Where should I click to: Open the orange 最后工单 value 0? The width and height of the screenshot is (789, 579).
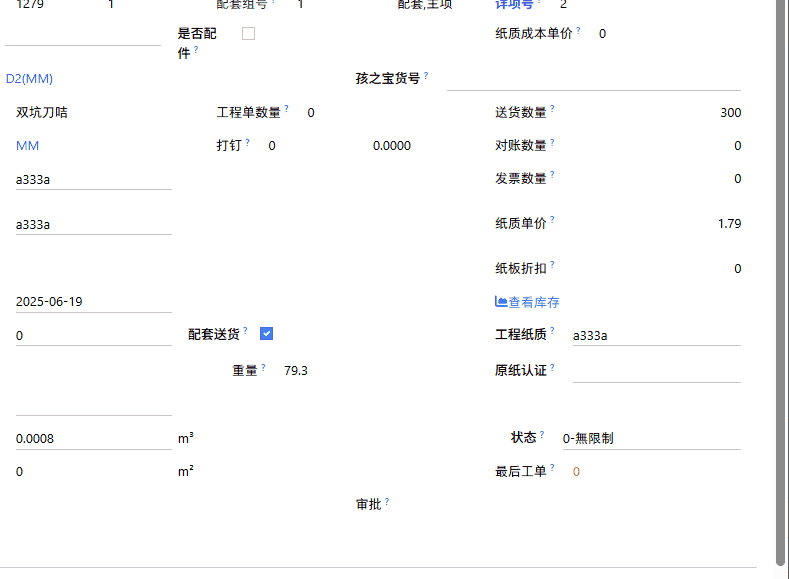[x=576, y=472]
